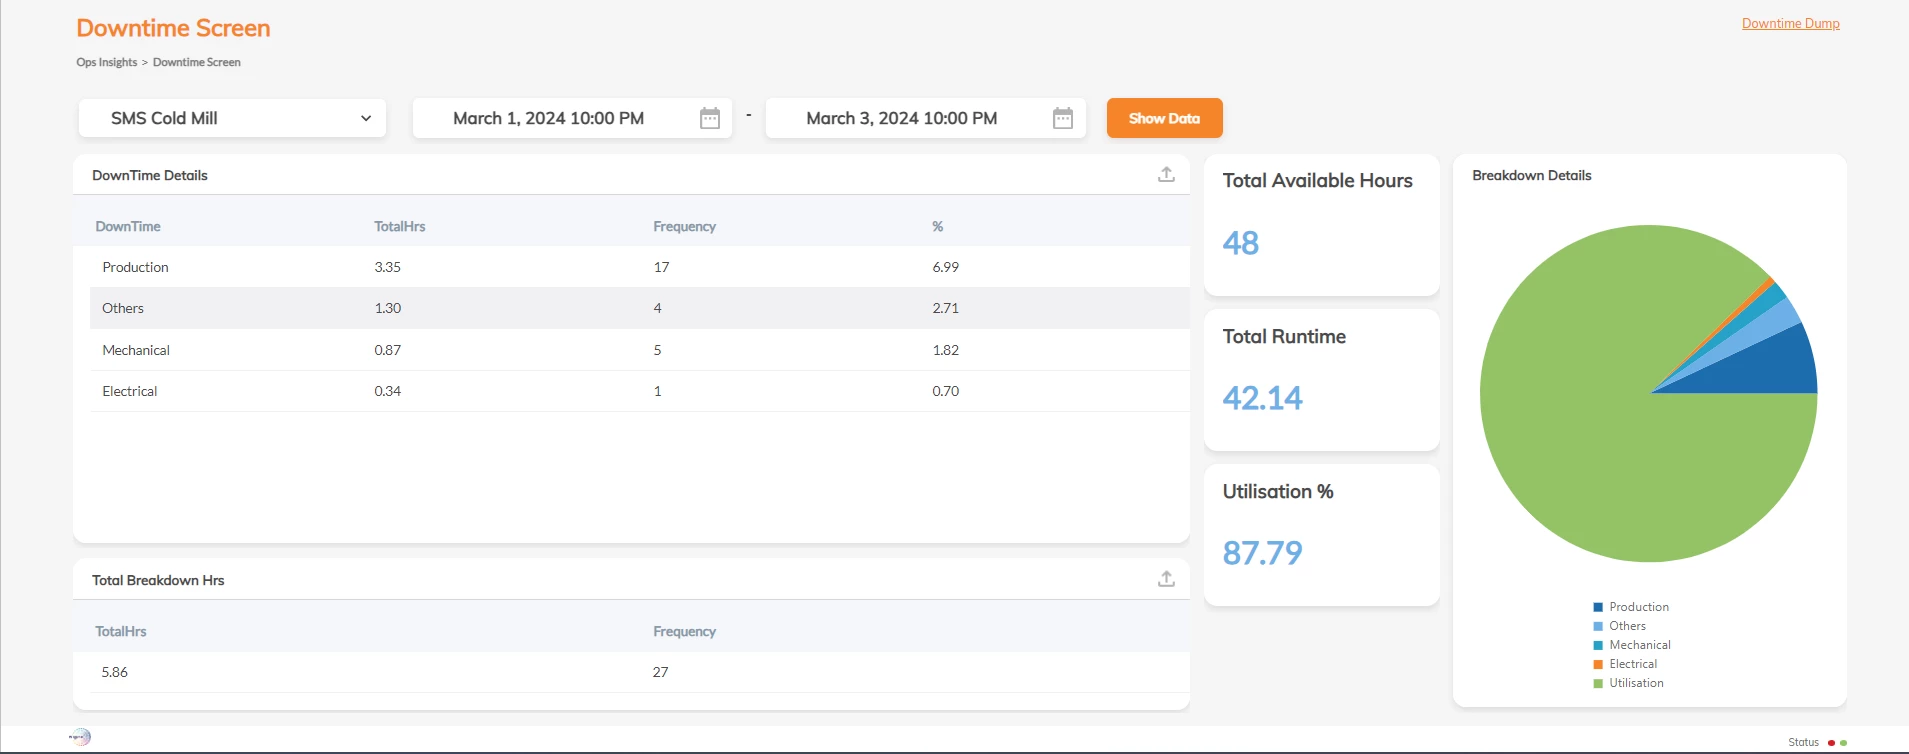Open the end date calendar picker icon
The width and height of the screenshot is (1909, 754).
1063,118
